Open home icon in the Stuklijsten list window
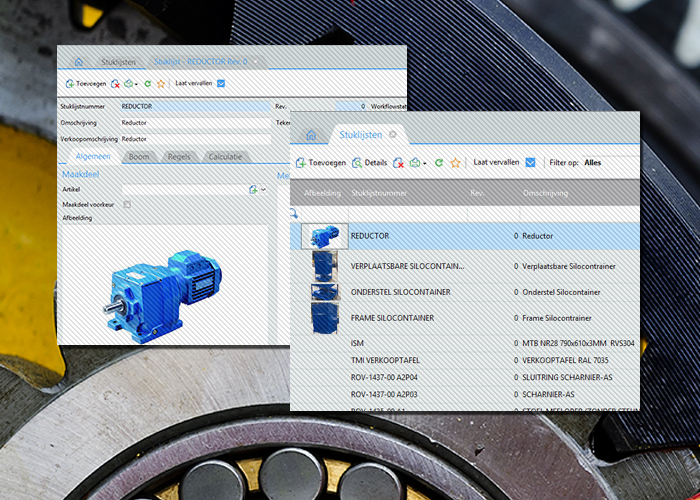 click(x=311, y=135)
